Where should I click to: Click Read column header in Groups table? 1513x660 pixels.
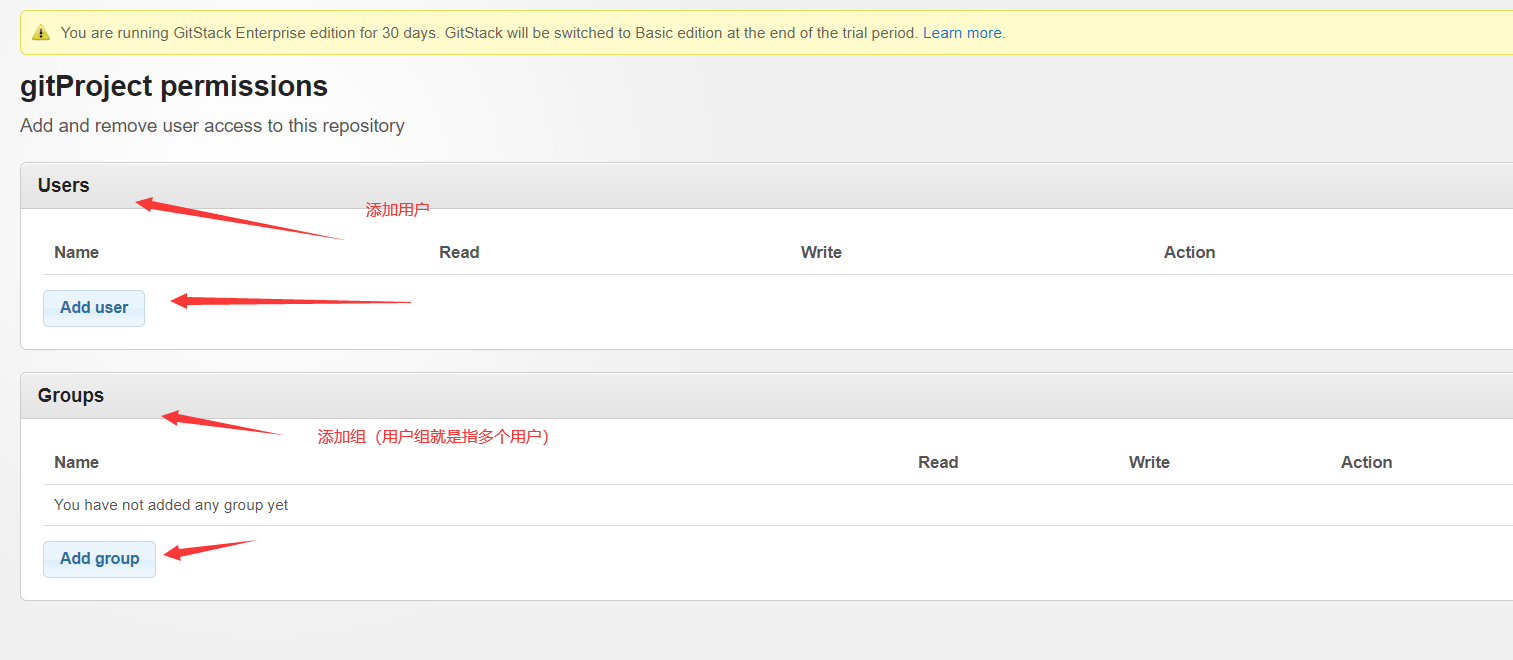(x=938, y=462)
